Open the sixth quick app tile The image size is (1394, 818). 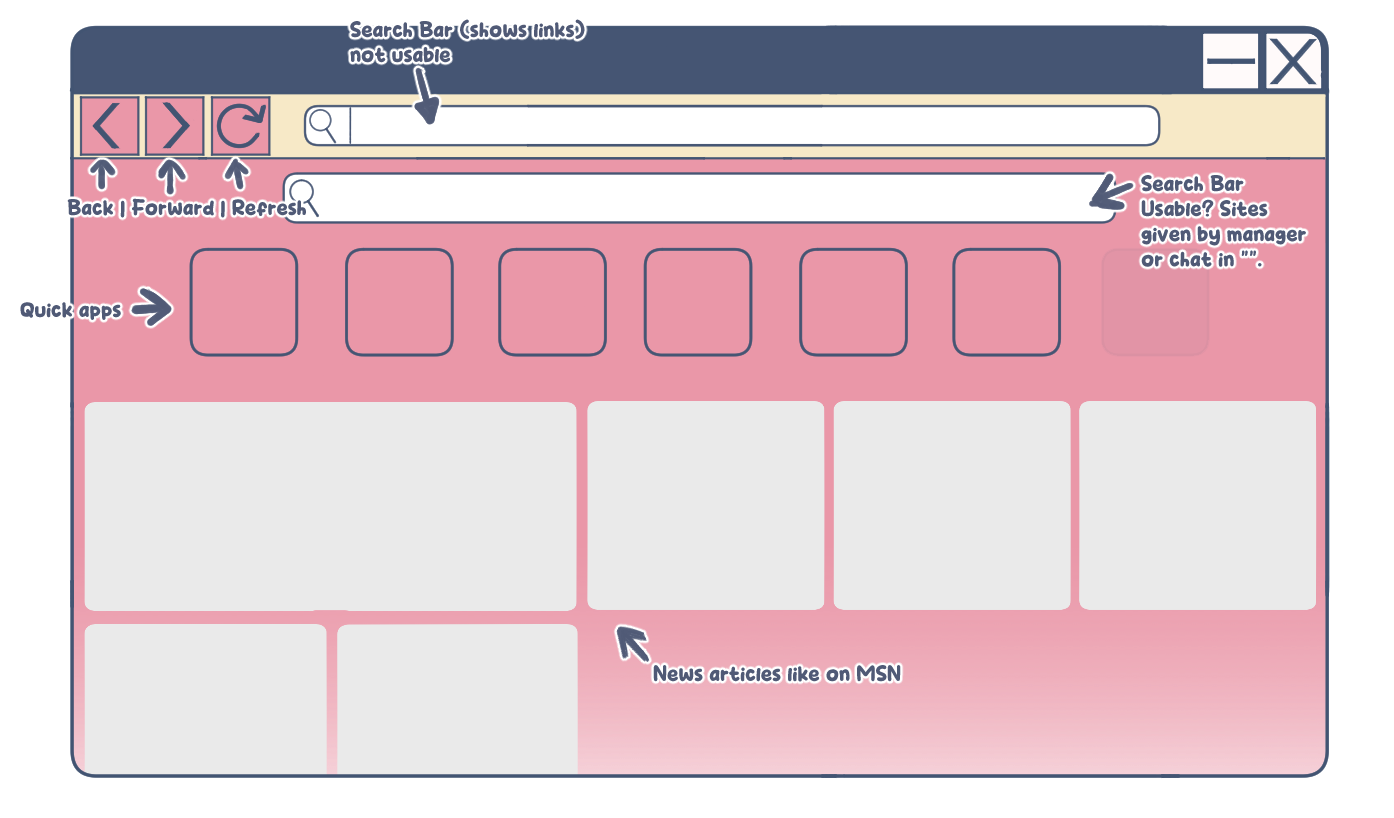[x=1006, y=302]
